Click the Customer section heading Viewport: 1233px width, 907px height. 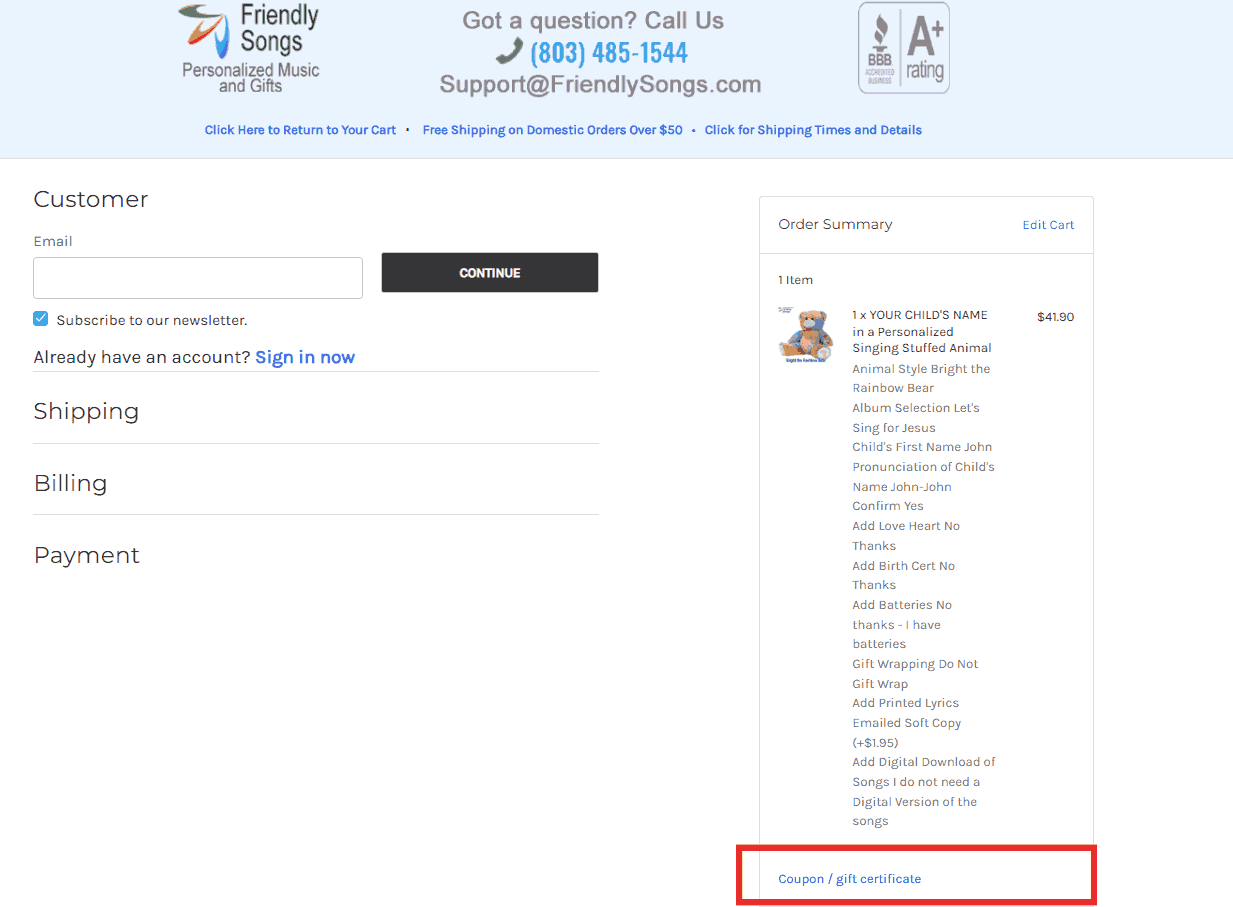pyautogui.click(x=91, y=199)
